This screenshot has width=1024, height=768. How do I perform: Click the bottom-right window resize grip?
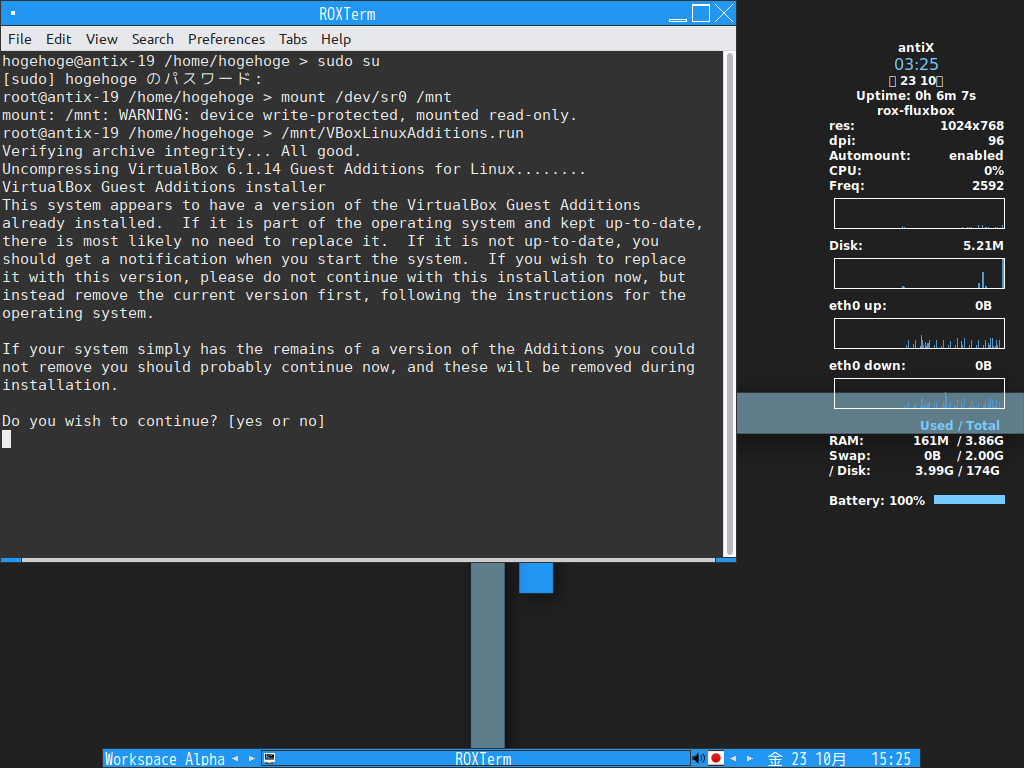pos(726,560)
